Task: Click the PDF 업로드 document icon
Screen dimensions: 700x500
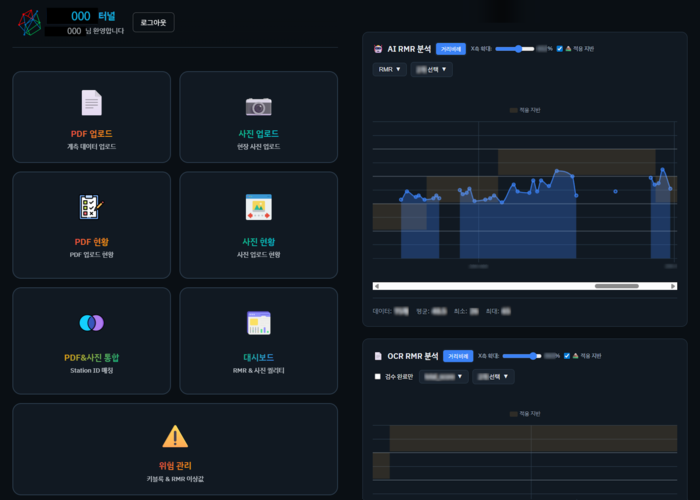Action: tap(91, 103)
